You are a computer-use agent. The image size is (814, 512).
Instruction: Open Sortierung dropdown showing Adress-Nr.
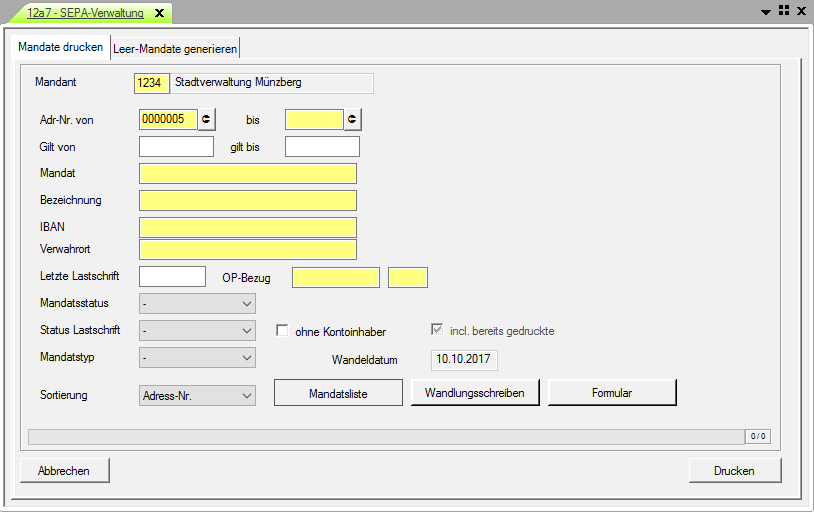(x=197, y=395)
